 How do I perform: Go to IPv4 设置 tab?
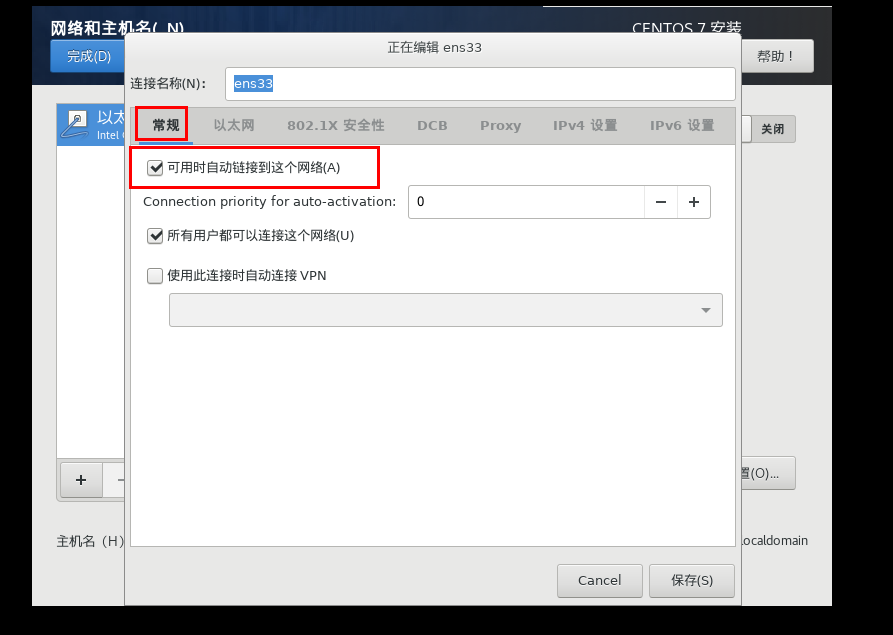585,125
